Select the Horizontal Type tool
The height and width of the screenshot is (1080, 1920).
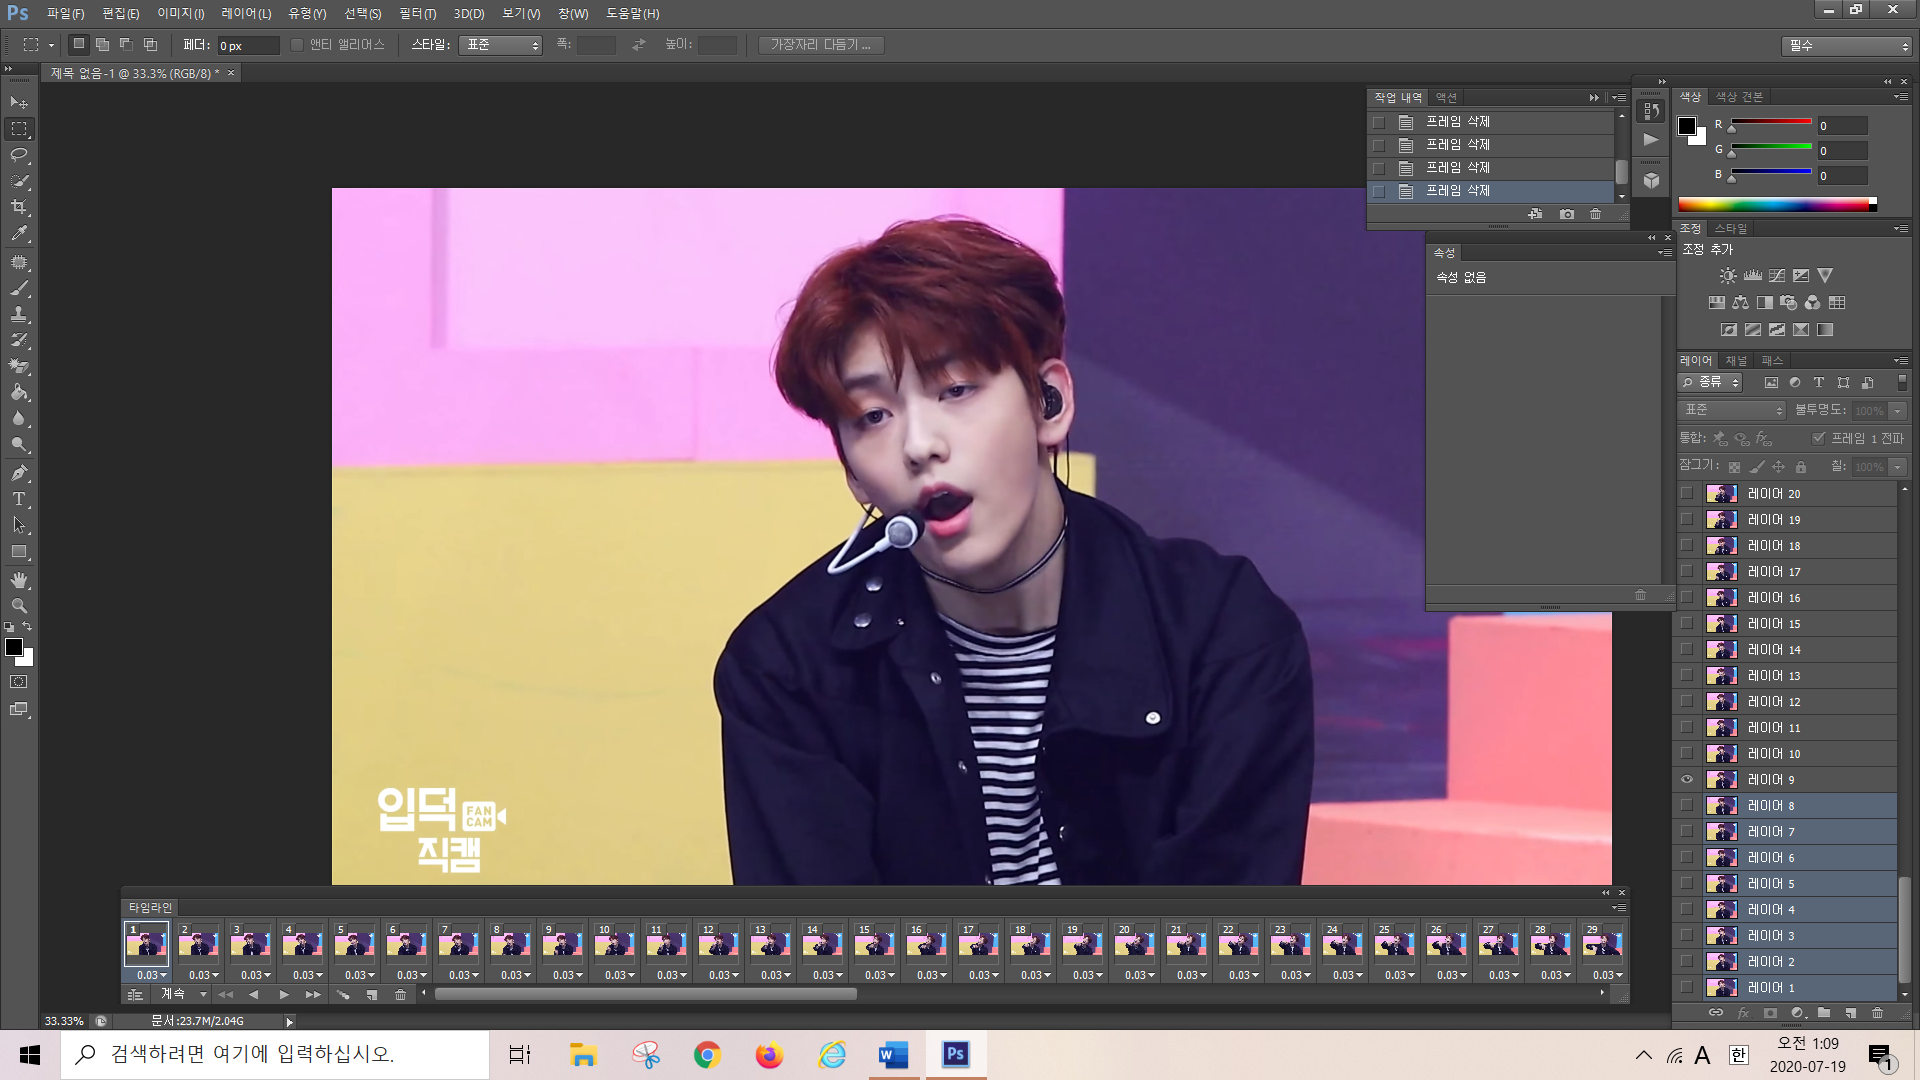19,499
